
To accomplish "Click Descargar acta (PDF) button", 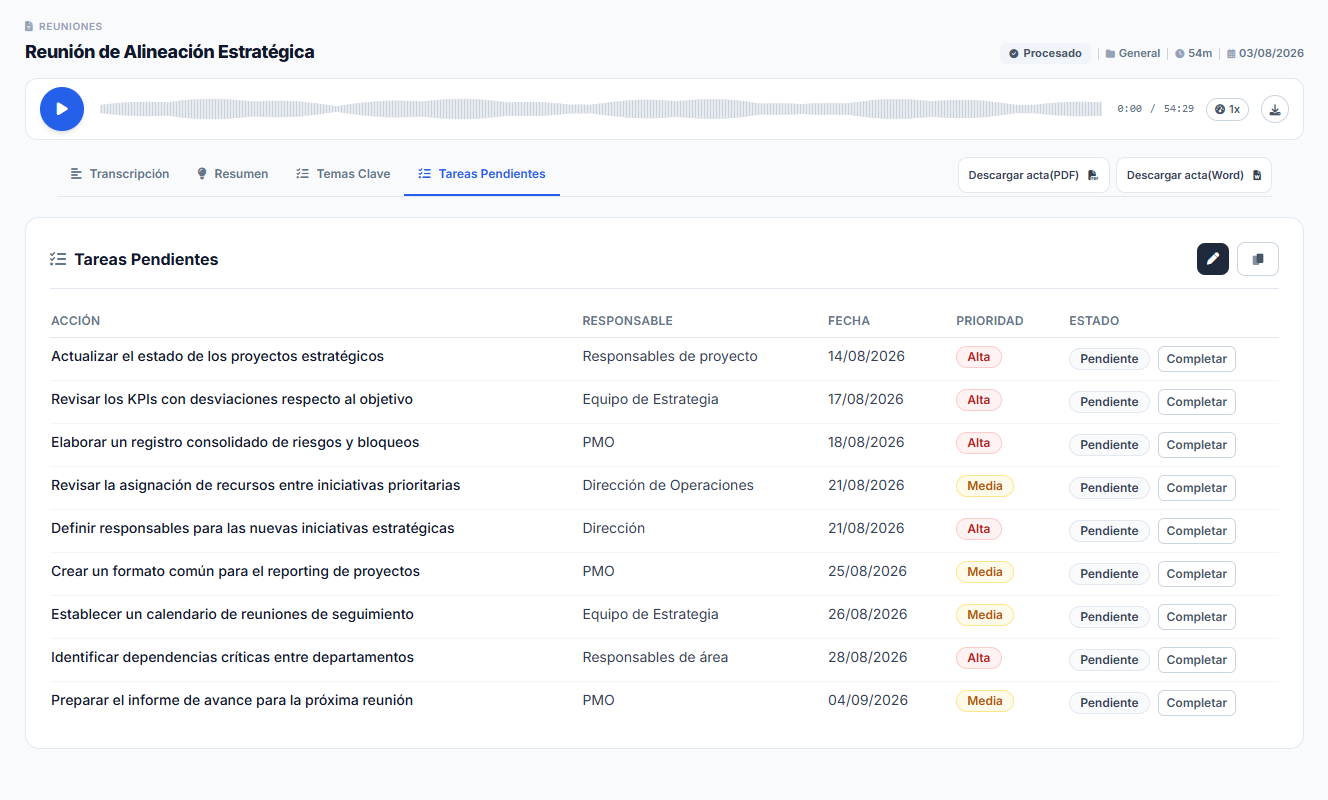I will pos(1034,175).
